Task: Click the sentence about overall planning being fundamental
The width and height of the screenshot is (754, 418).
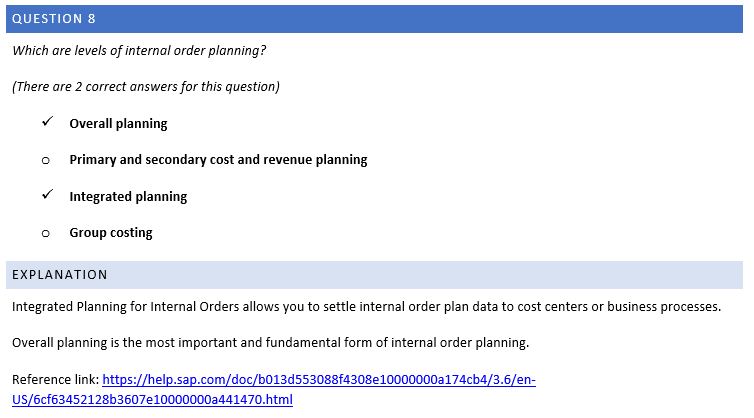Action: 270,343
